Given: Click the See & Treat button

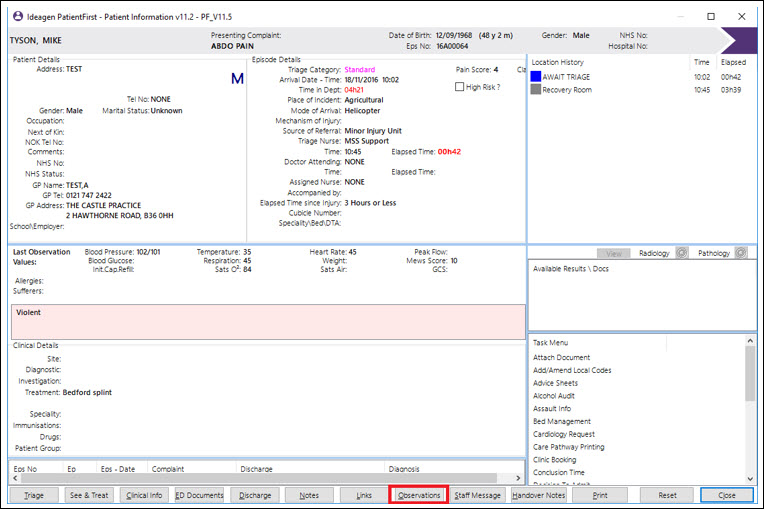Looking at the screenshot, I should pyautogui.click(x=89, y=495).
